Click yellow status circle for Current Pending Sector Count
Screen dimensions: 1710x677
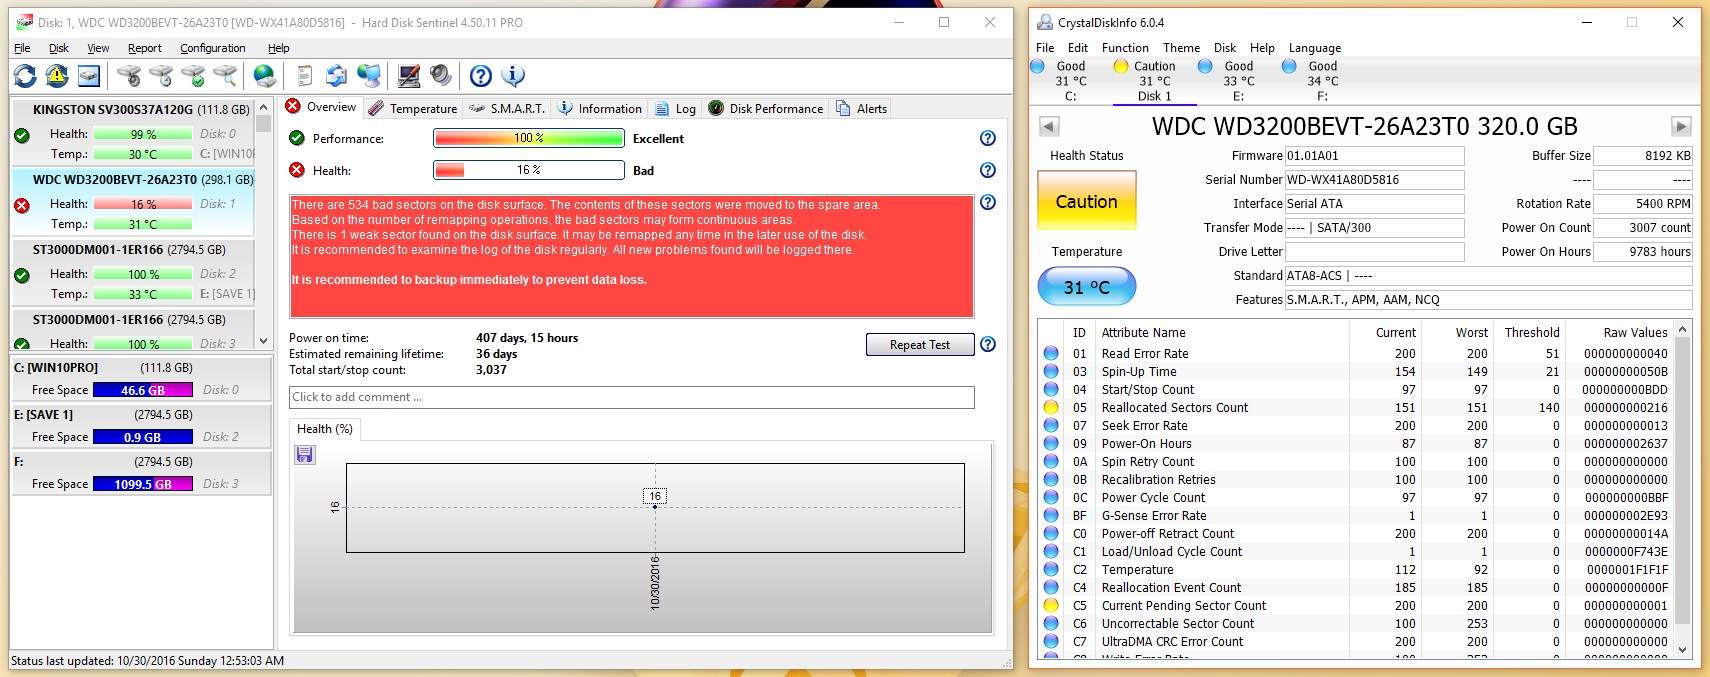[1051, 605]
